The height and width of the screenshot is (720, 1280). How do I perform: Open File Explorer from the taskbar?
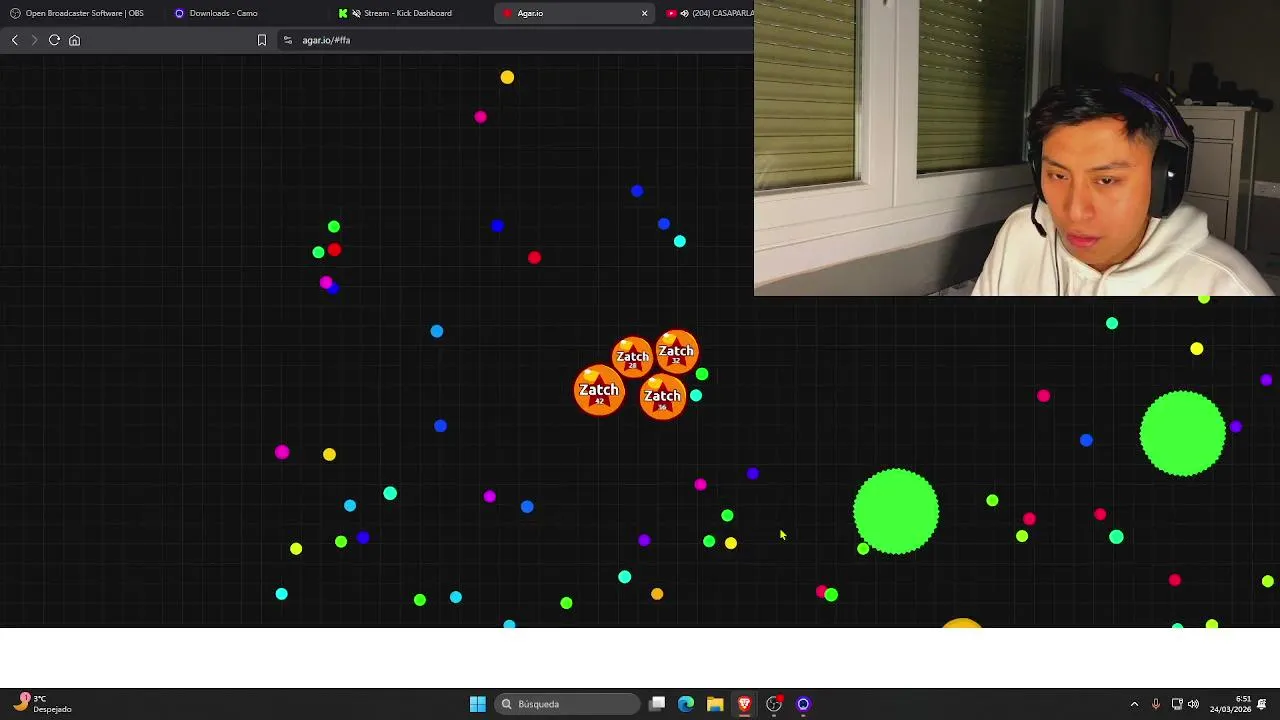click(715, 704)
